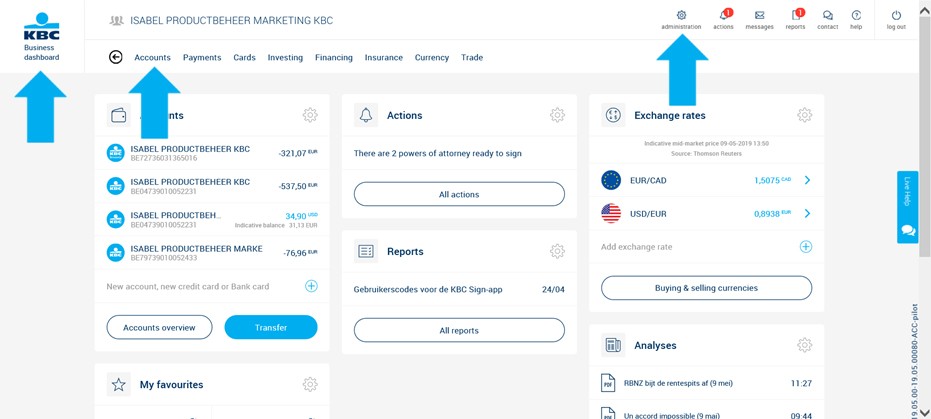Screen dimensions: 931x419
Task: Open the Financing menu
Action: pos(334,58)
